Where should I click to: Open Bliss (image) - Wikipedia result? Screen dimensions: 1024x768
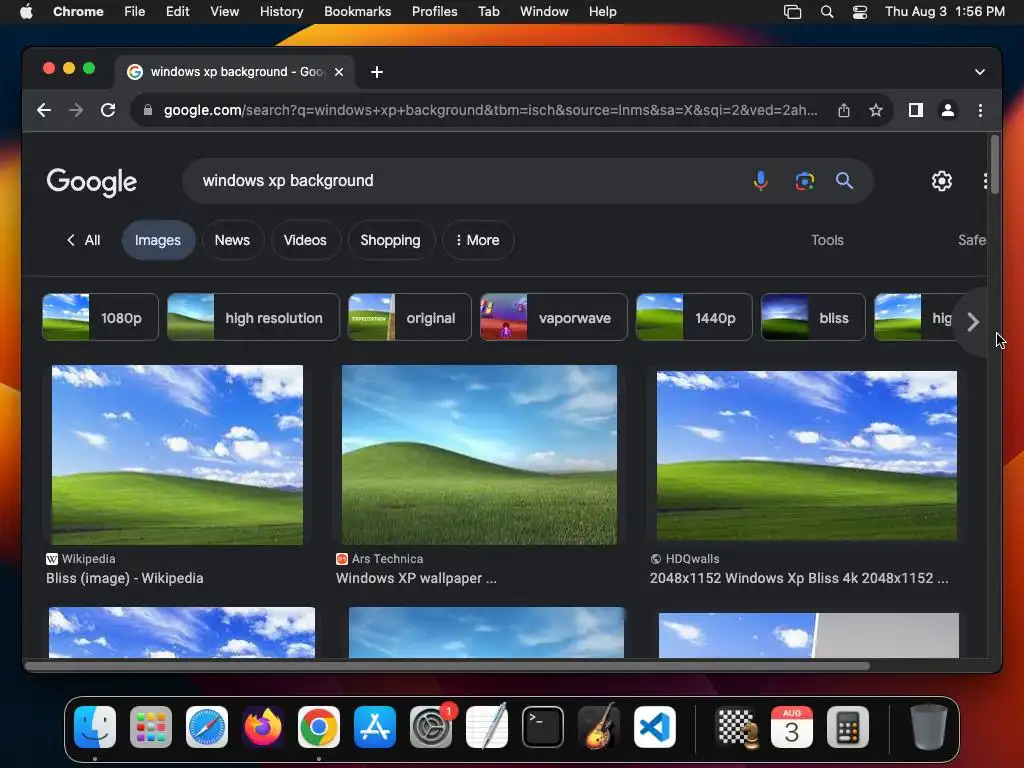click(x=125, y=578)
